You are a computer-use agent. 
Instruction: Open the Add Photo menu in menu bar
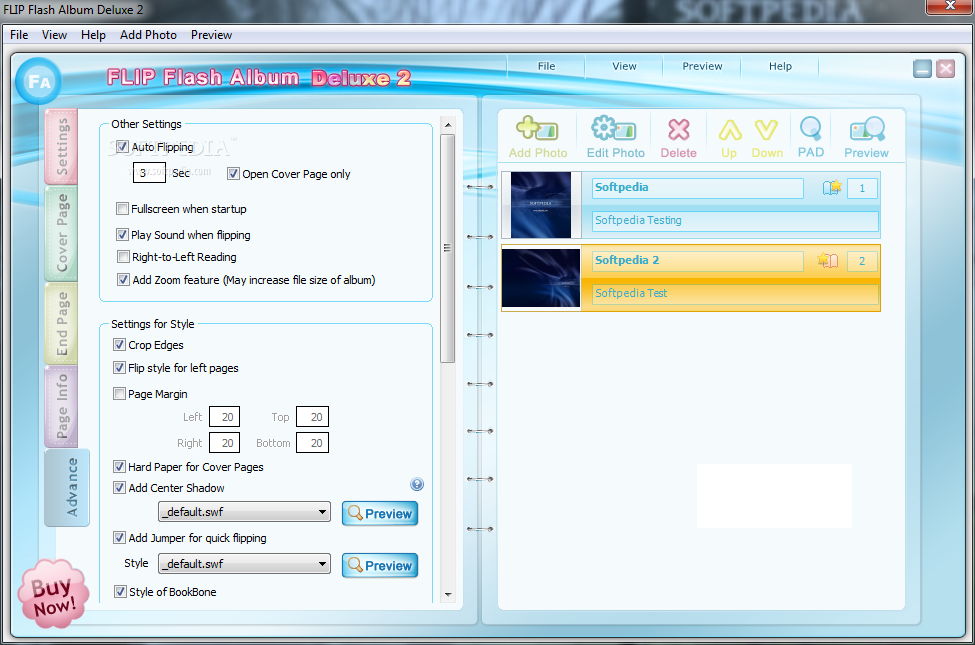[148, 35]
